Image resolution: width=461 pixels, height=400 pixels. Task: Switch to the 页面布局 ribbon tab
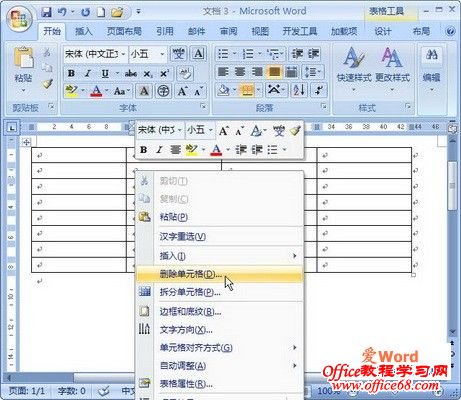[124, 32]
